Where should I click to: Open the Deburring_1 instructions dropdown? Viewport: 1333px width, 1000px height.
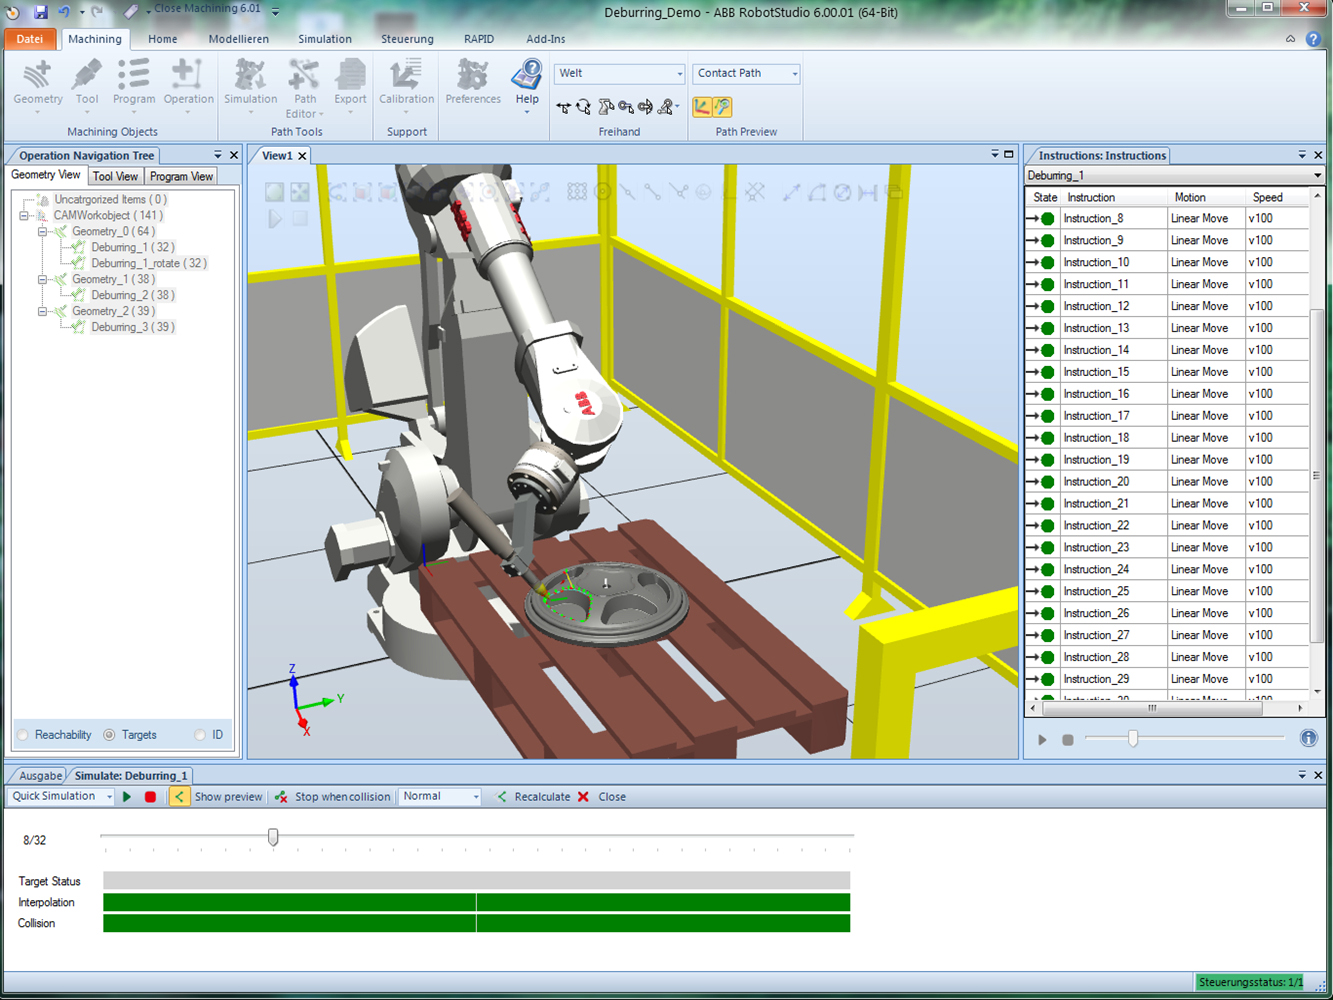(x=1174, y=176)
